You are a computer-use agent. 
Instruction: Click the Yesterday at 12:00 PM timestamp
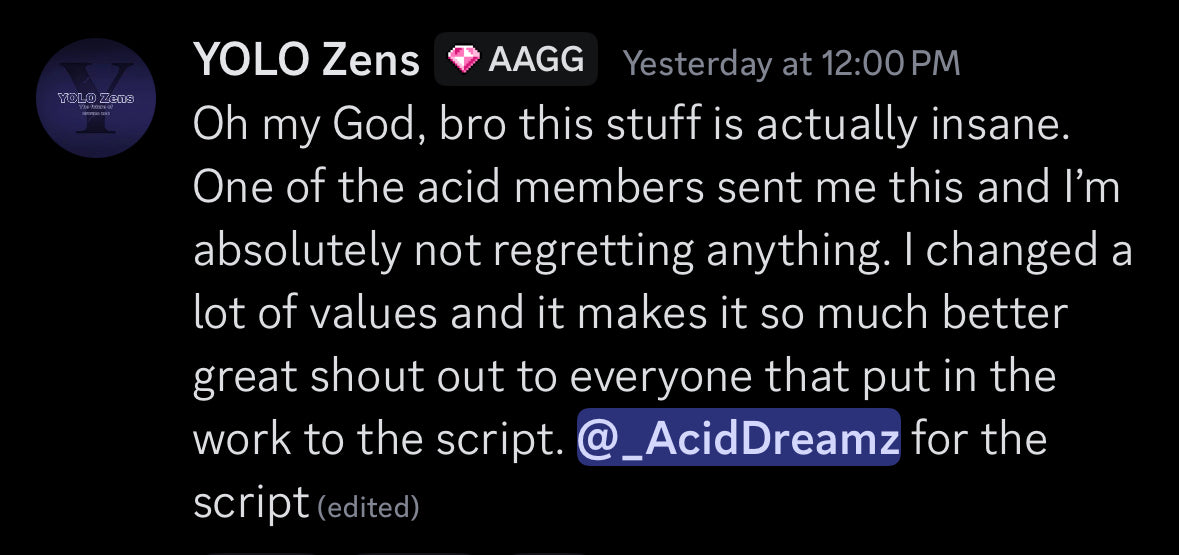click(x=791, y=63)
